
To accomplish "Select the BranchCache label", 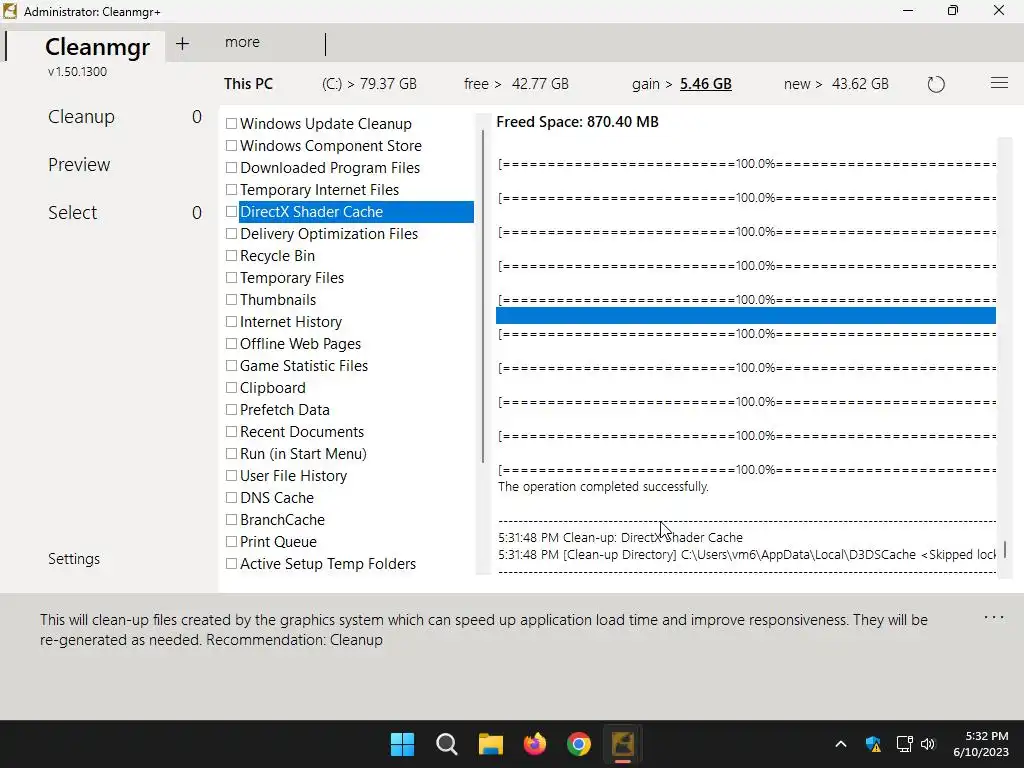I will (282, 520).
